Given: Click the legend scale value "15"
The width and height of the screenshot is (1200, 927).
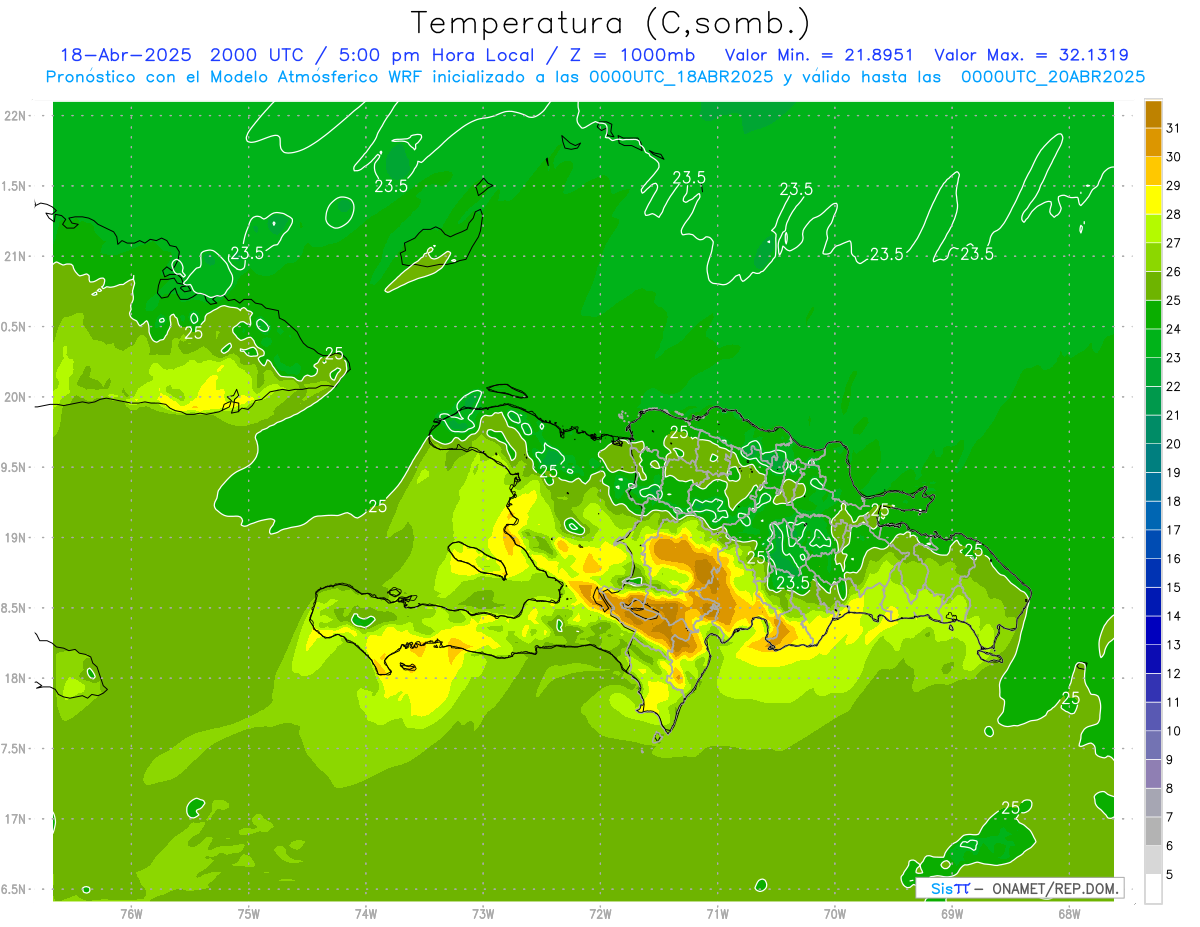Looking at the screenshot, I should click(1173, 587).
